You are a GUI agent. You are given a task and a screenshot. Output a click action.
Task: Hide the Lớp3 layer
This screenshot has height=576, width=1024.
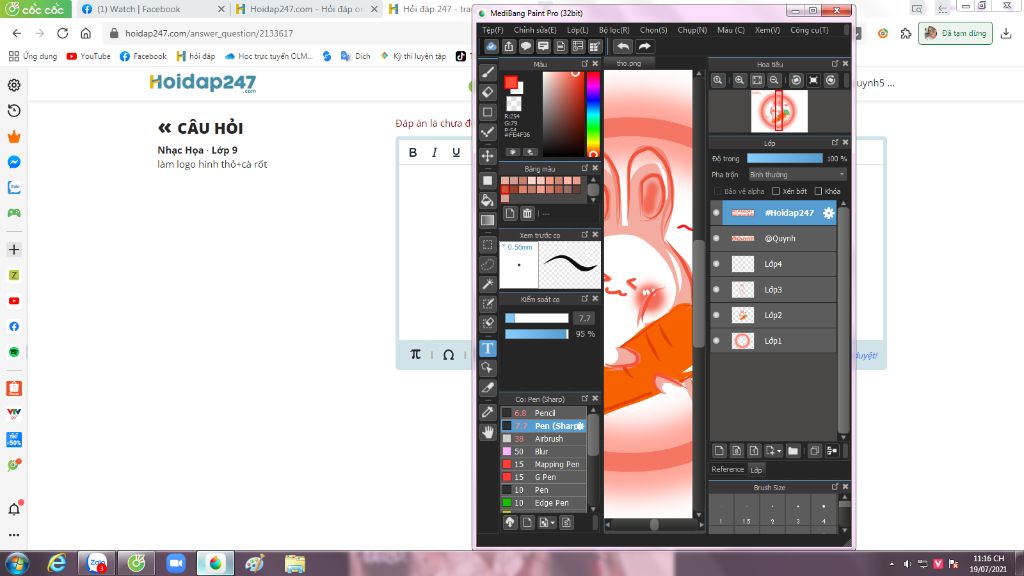716,289
